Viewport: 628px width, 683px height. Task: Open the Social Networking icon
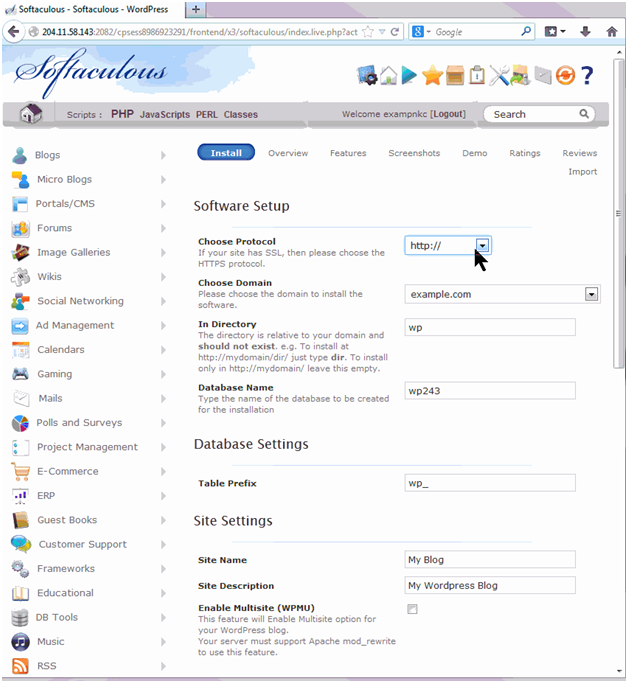(x=20, y=301)
